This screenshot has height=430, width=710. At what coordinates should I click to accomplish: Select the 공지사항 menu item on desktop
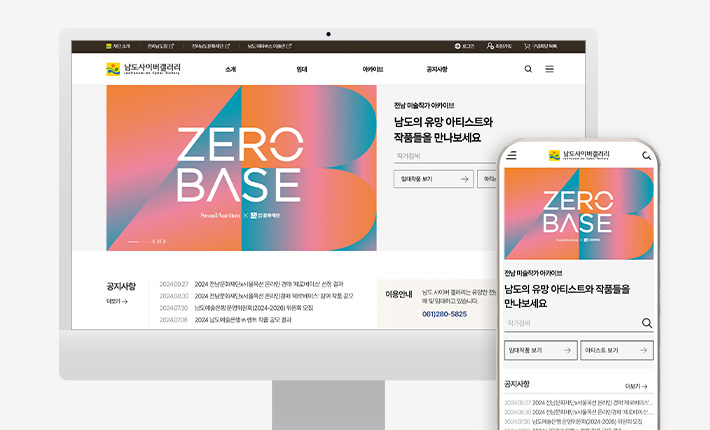(x=437, y=69)
